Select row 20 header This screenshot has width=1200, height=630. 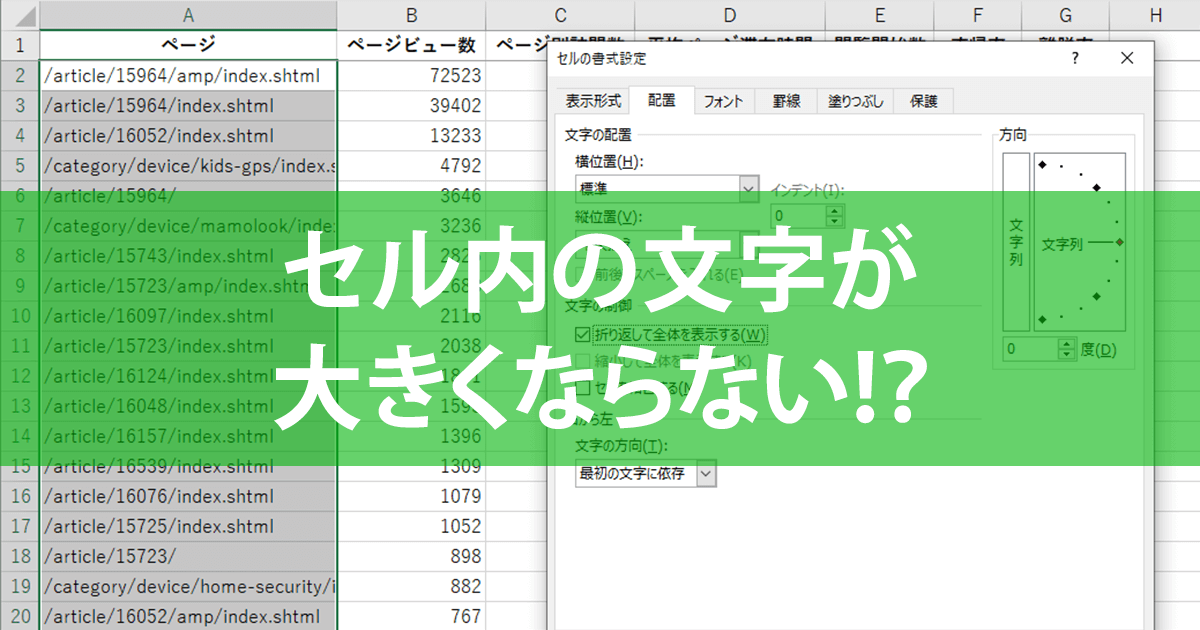click(20, 616)
